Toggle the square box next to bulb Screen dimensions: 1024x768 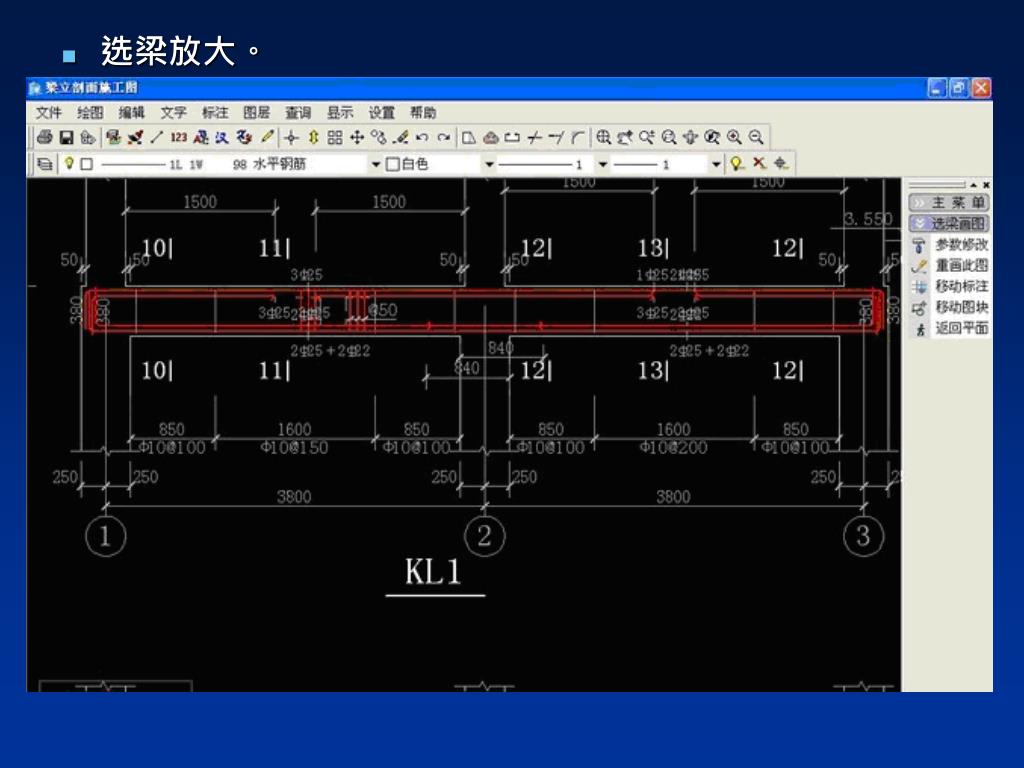coord(87,164)
